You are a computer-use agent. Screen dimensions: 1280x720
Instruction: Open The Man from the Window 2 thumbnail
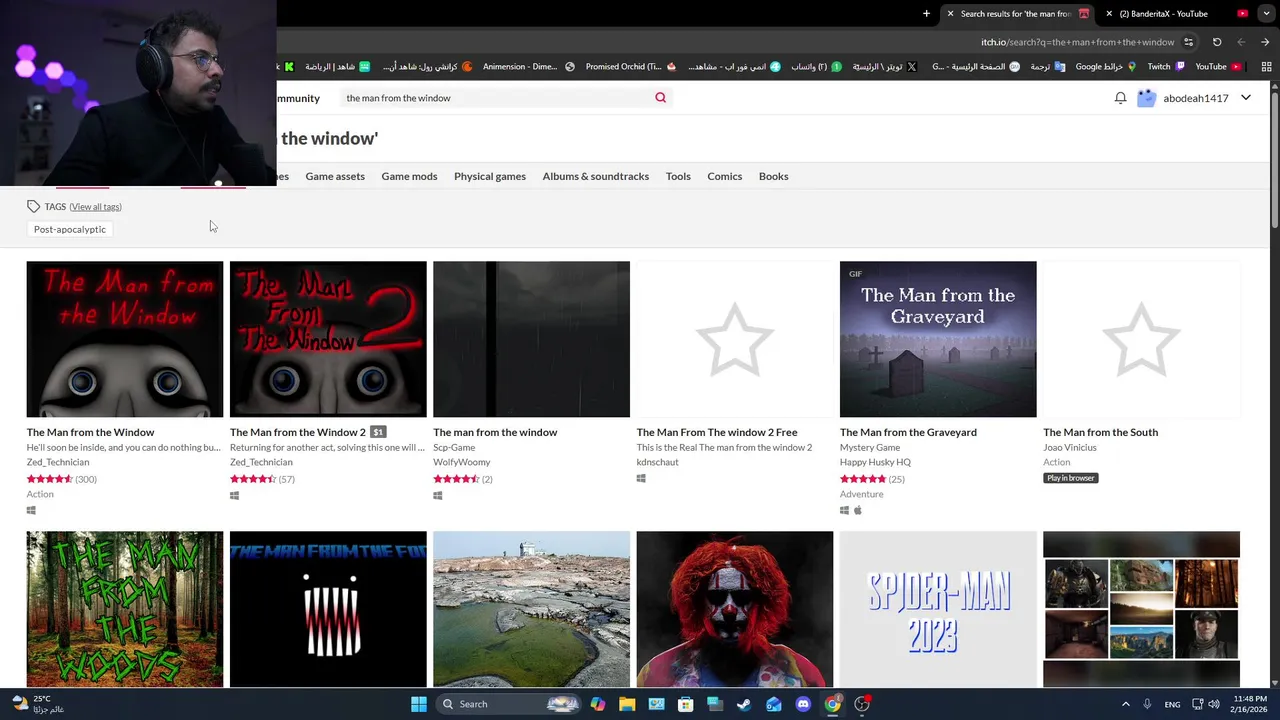pos(328,339)
